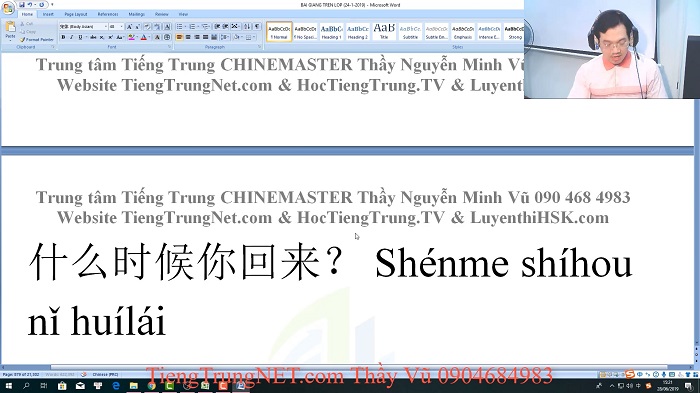700x393 pixels.
Task: Open the Mailings tab
Action: [137, 14]
